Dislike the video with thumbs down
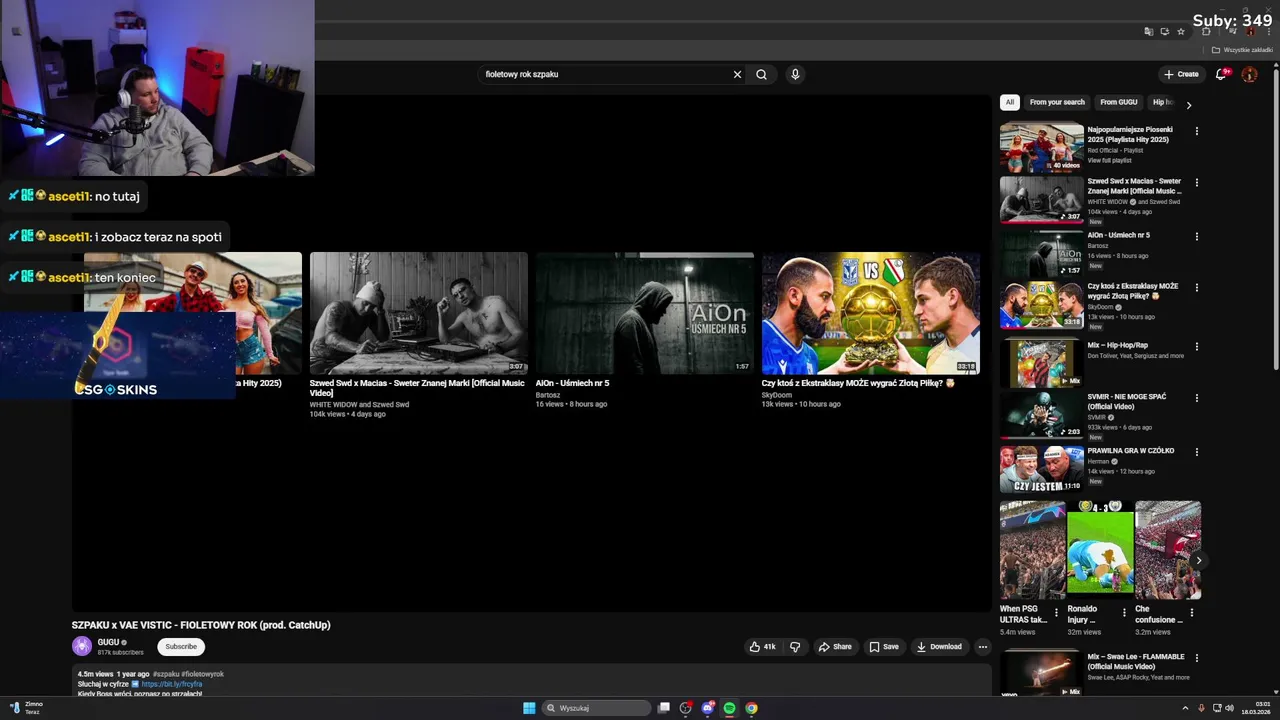1280x720 pixels. click(x=795, y=647)
